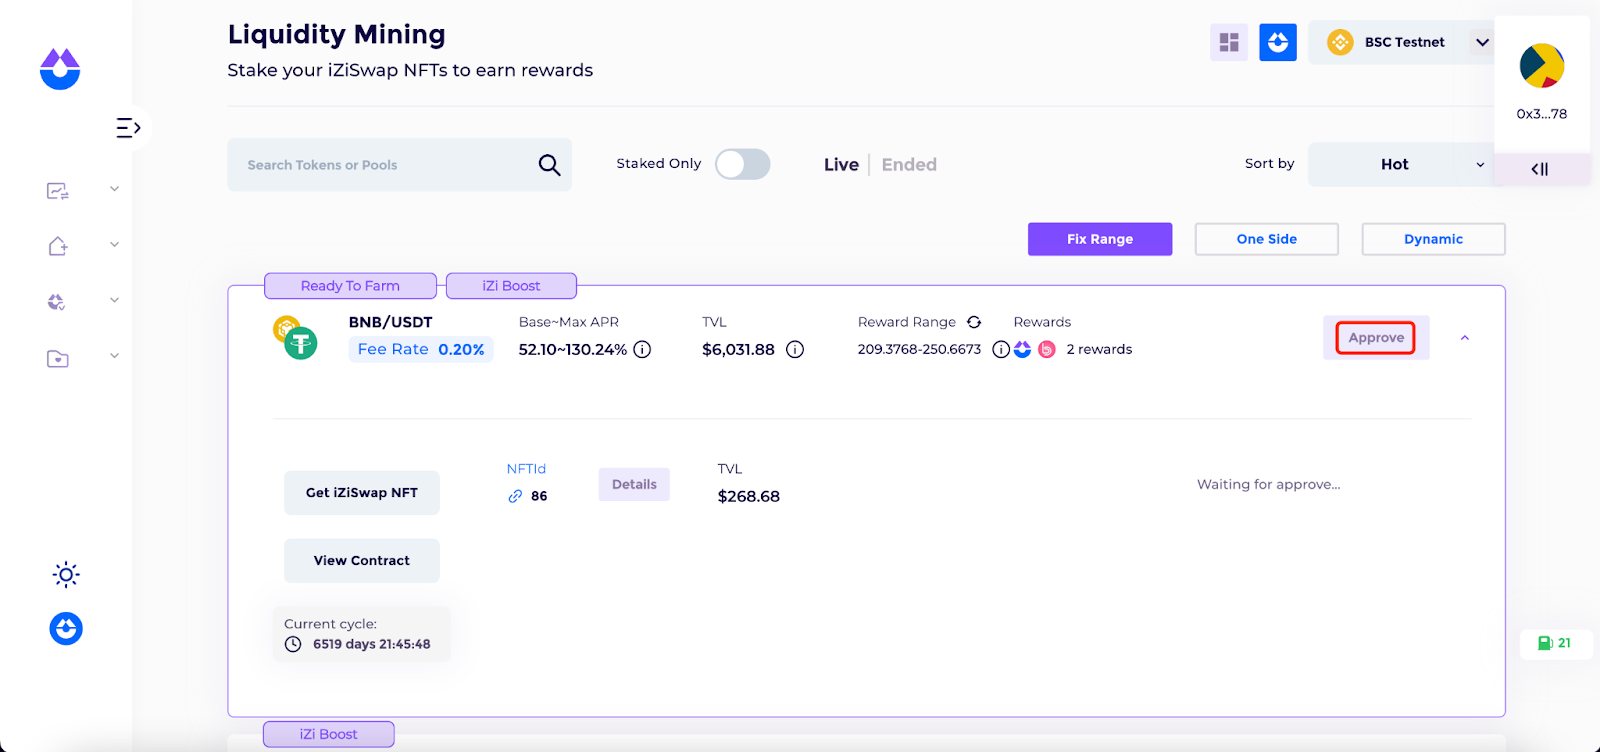Expand the sidebar with the menu arrow icon
Screen dimensions: 1600x752
128,128
